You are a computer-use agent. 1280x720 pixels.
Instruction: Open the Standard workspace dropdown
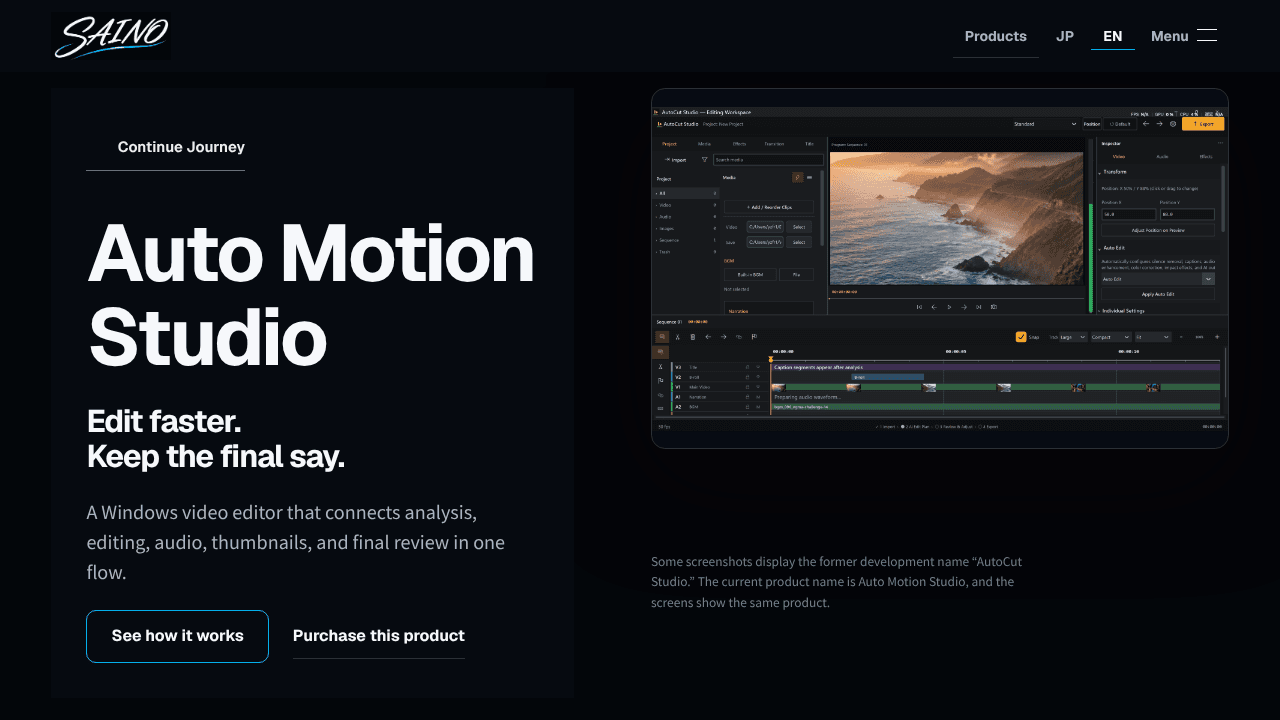point(1045,124)
